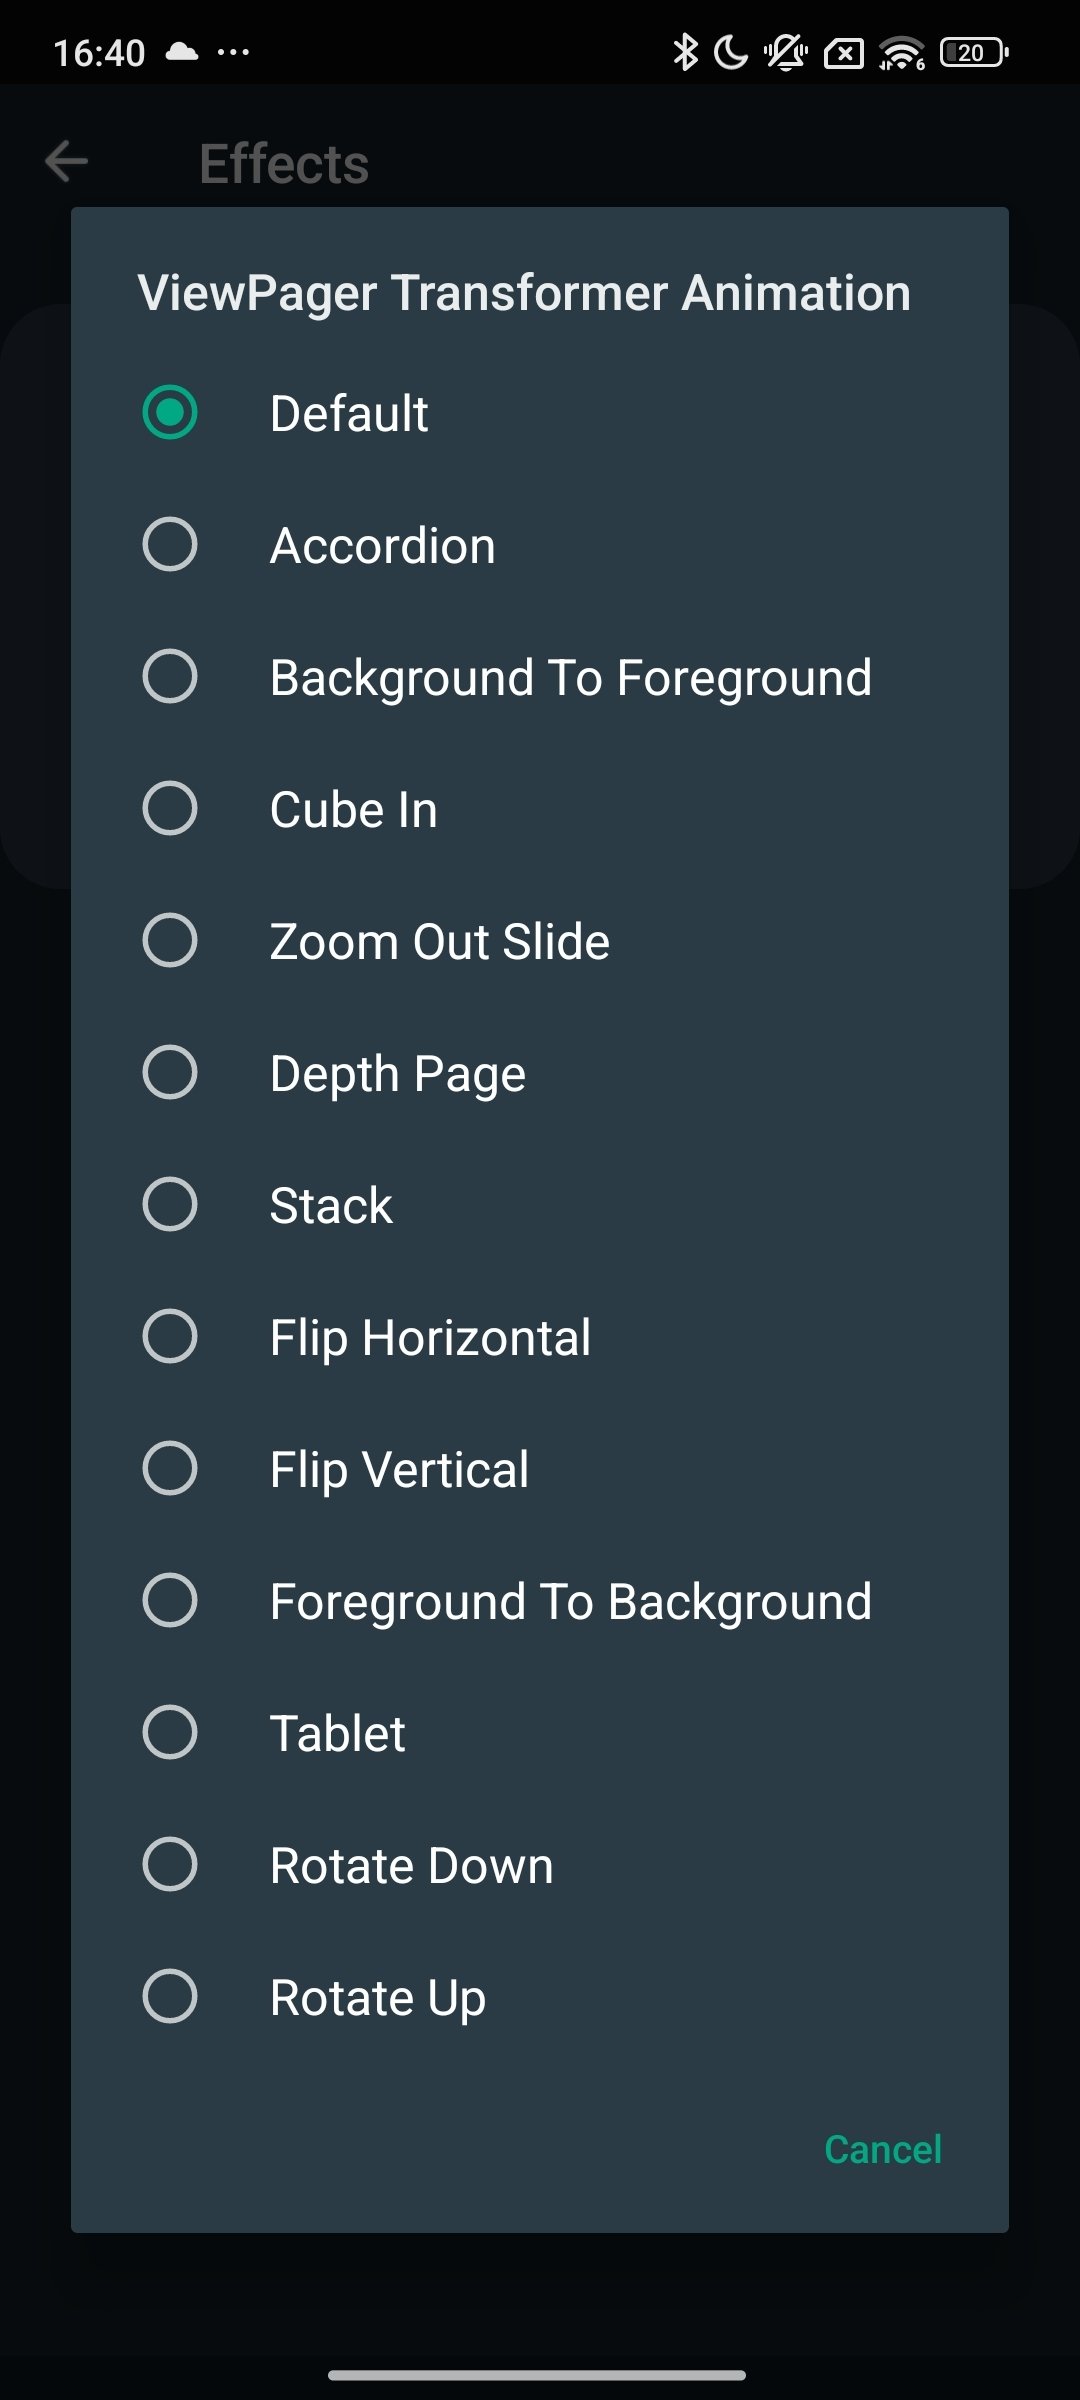Tap the battery level indicator
The height and width of the screenshot is (2400, 1080).
[x=974, y=52]
